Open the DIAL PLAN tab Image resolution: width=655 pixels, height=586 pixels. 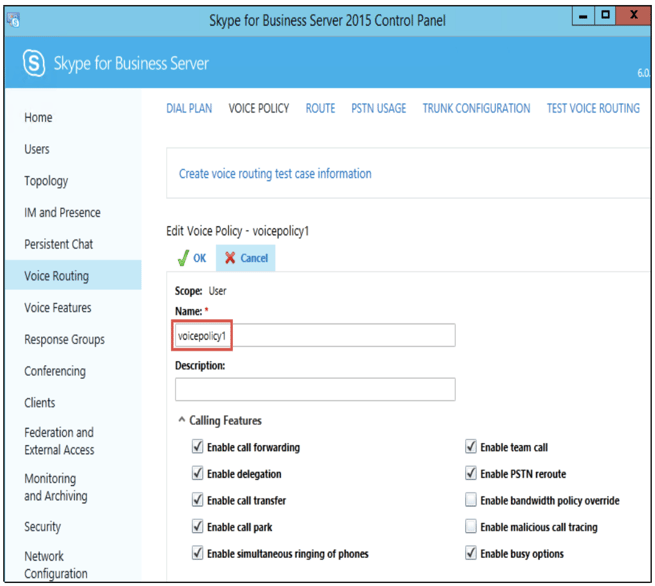pyautogui.click(x=189, y=109)
